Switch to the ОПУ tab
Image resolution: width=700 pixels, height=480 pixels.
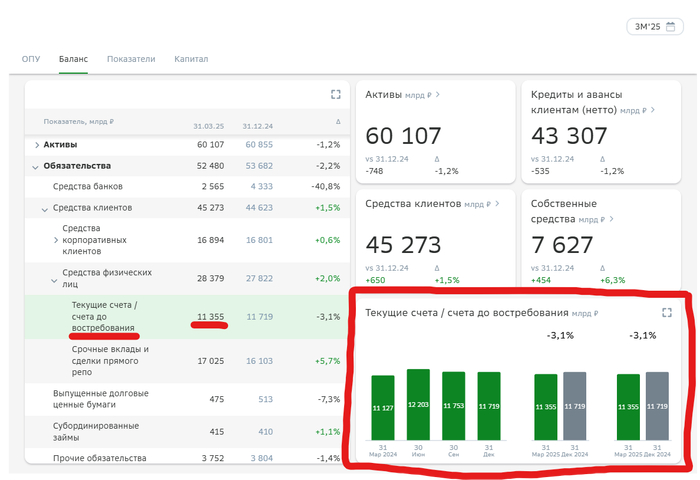pyautogui.click(x=32, y=59)
